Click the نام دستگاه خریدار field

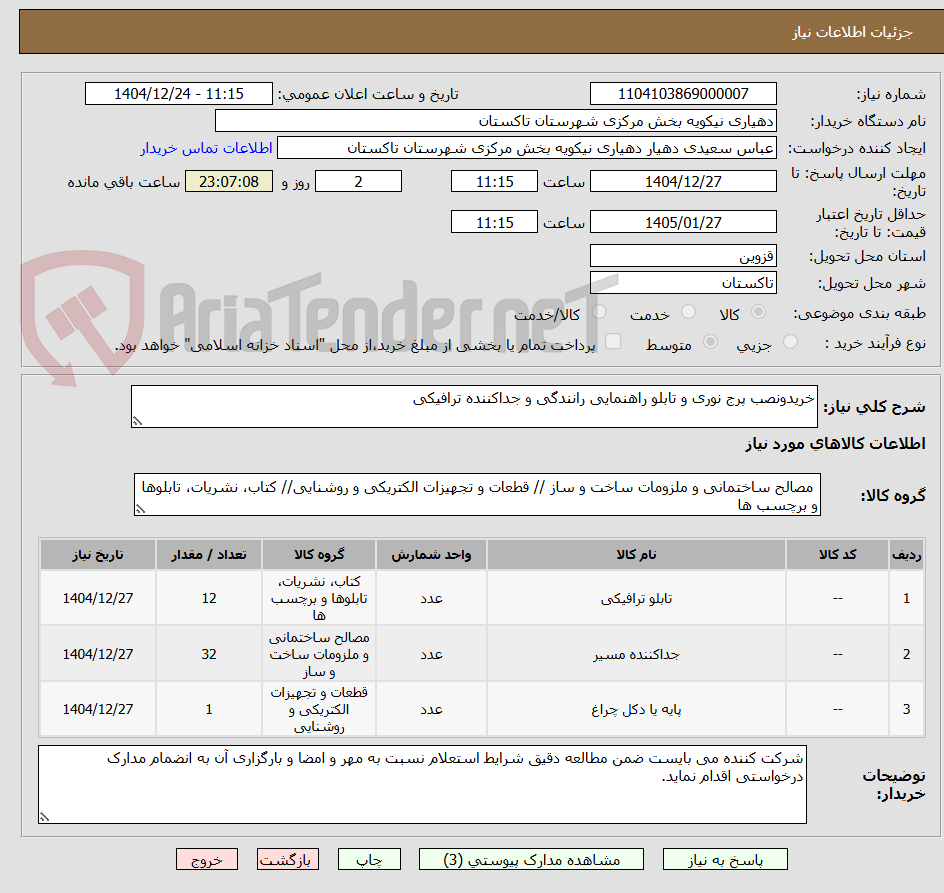point(495,121)
